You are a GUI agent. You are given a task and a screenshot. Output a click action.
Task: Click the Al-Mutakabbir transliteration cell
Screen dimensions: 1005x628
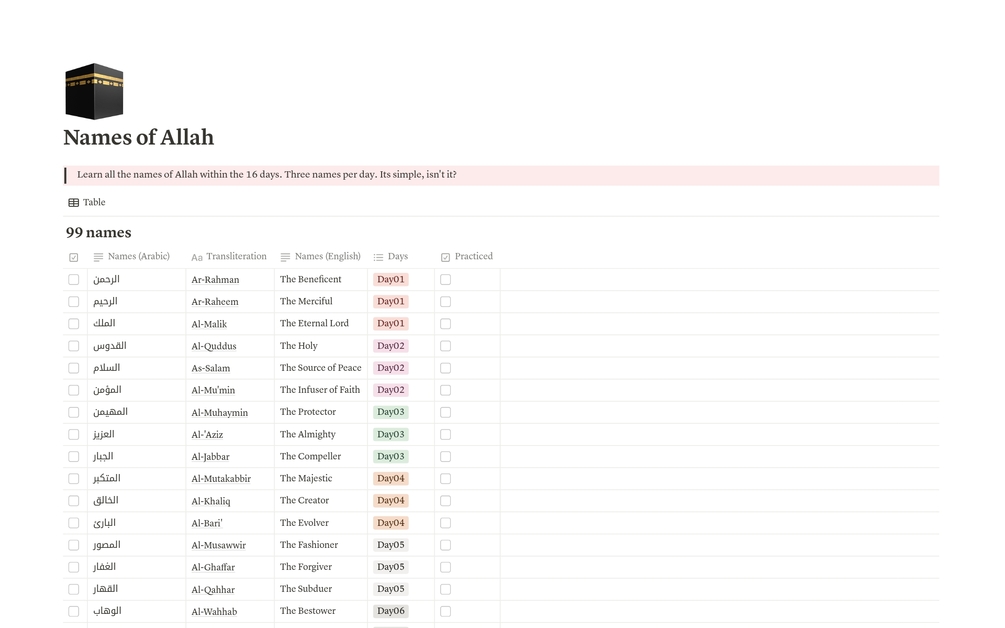(x=230, y=479)
